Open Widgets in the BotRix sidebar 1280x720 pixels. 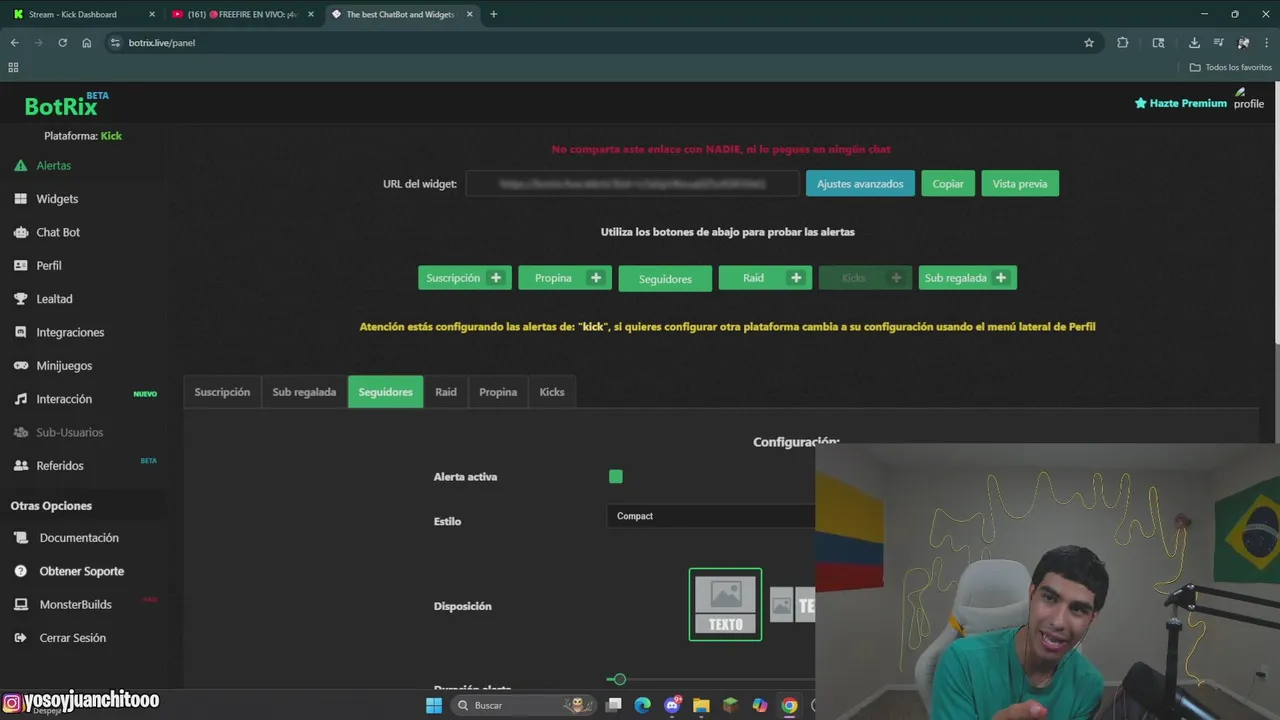(x=57, y=199)
